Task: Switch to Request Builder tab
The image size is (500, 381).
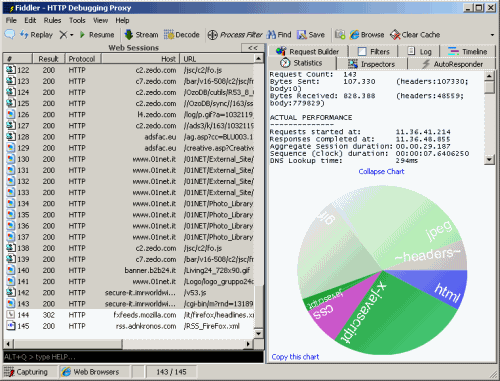Action: coord(309,51)
